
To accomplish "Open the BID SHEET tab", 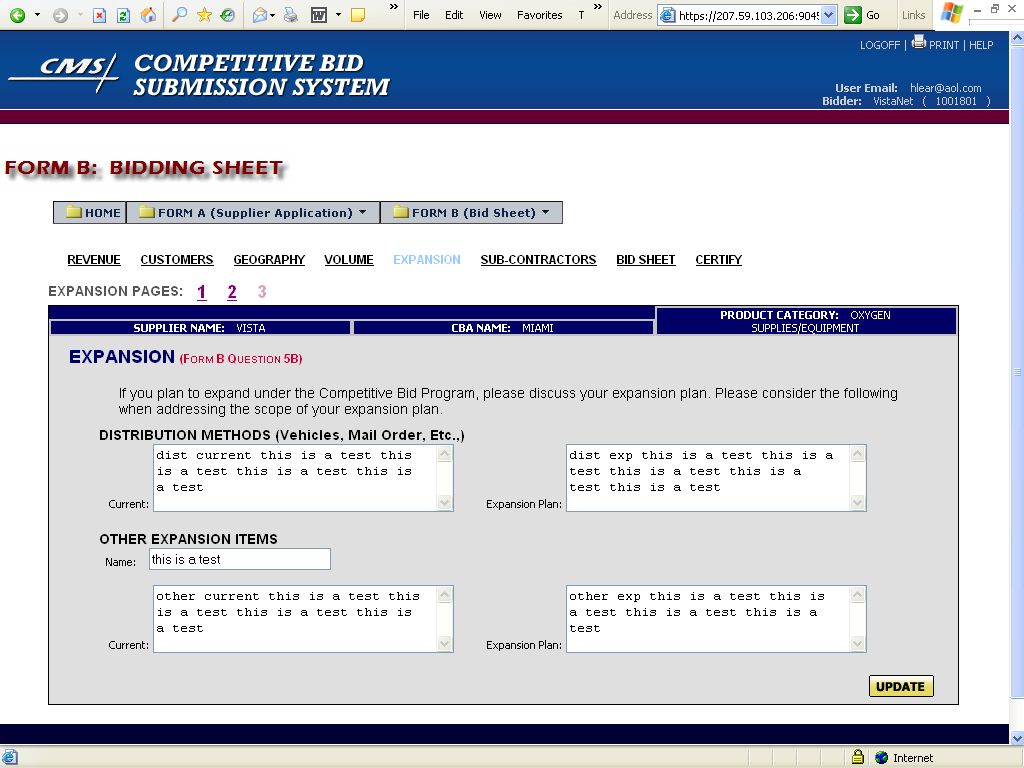I will click(646, 260).
